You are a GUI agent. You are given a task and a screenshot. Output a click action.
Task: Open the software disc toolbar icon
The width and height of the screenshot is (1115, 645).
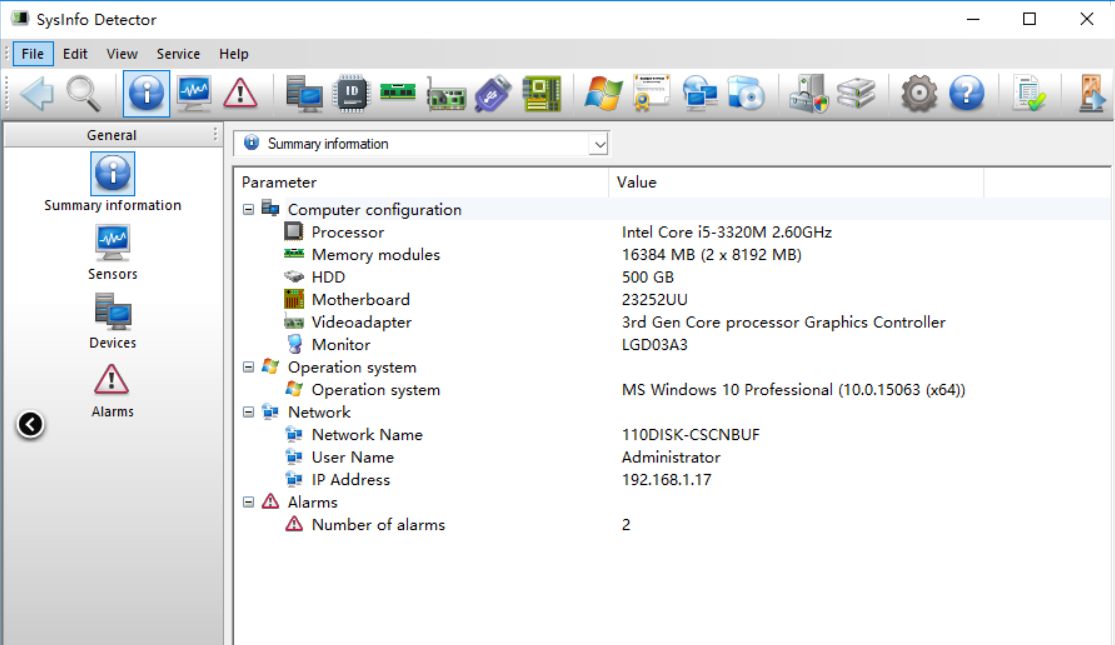click(746, 93)
